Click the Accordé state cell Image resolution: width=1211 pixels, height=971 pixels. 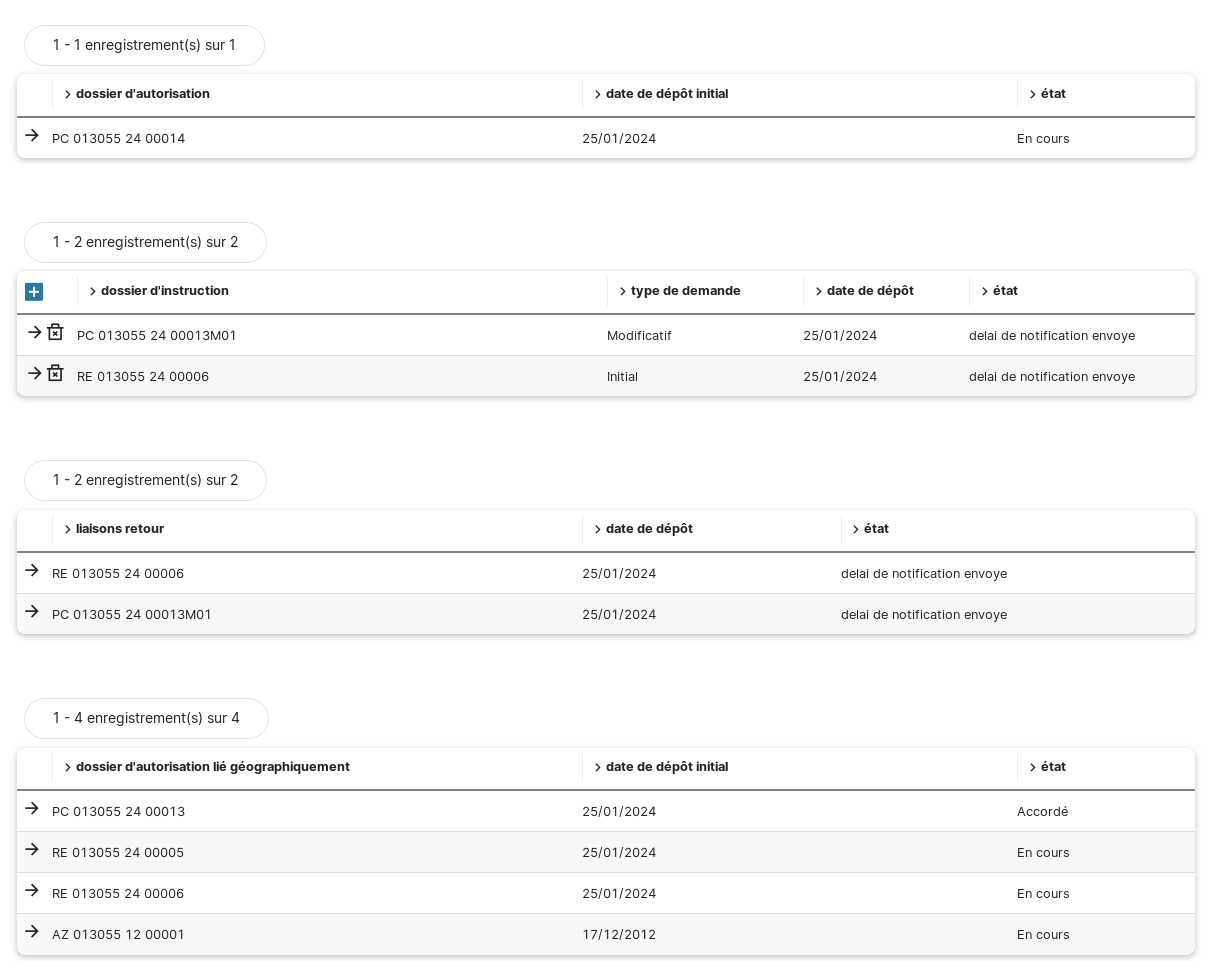1042,812
